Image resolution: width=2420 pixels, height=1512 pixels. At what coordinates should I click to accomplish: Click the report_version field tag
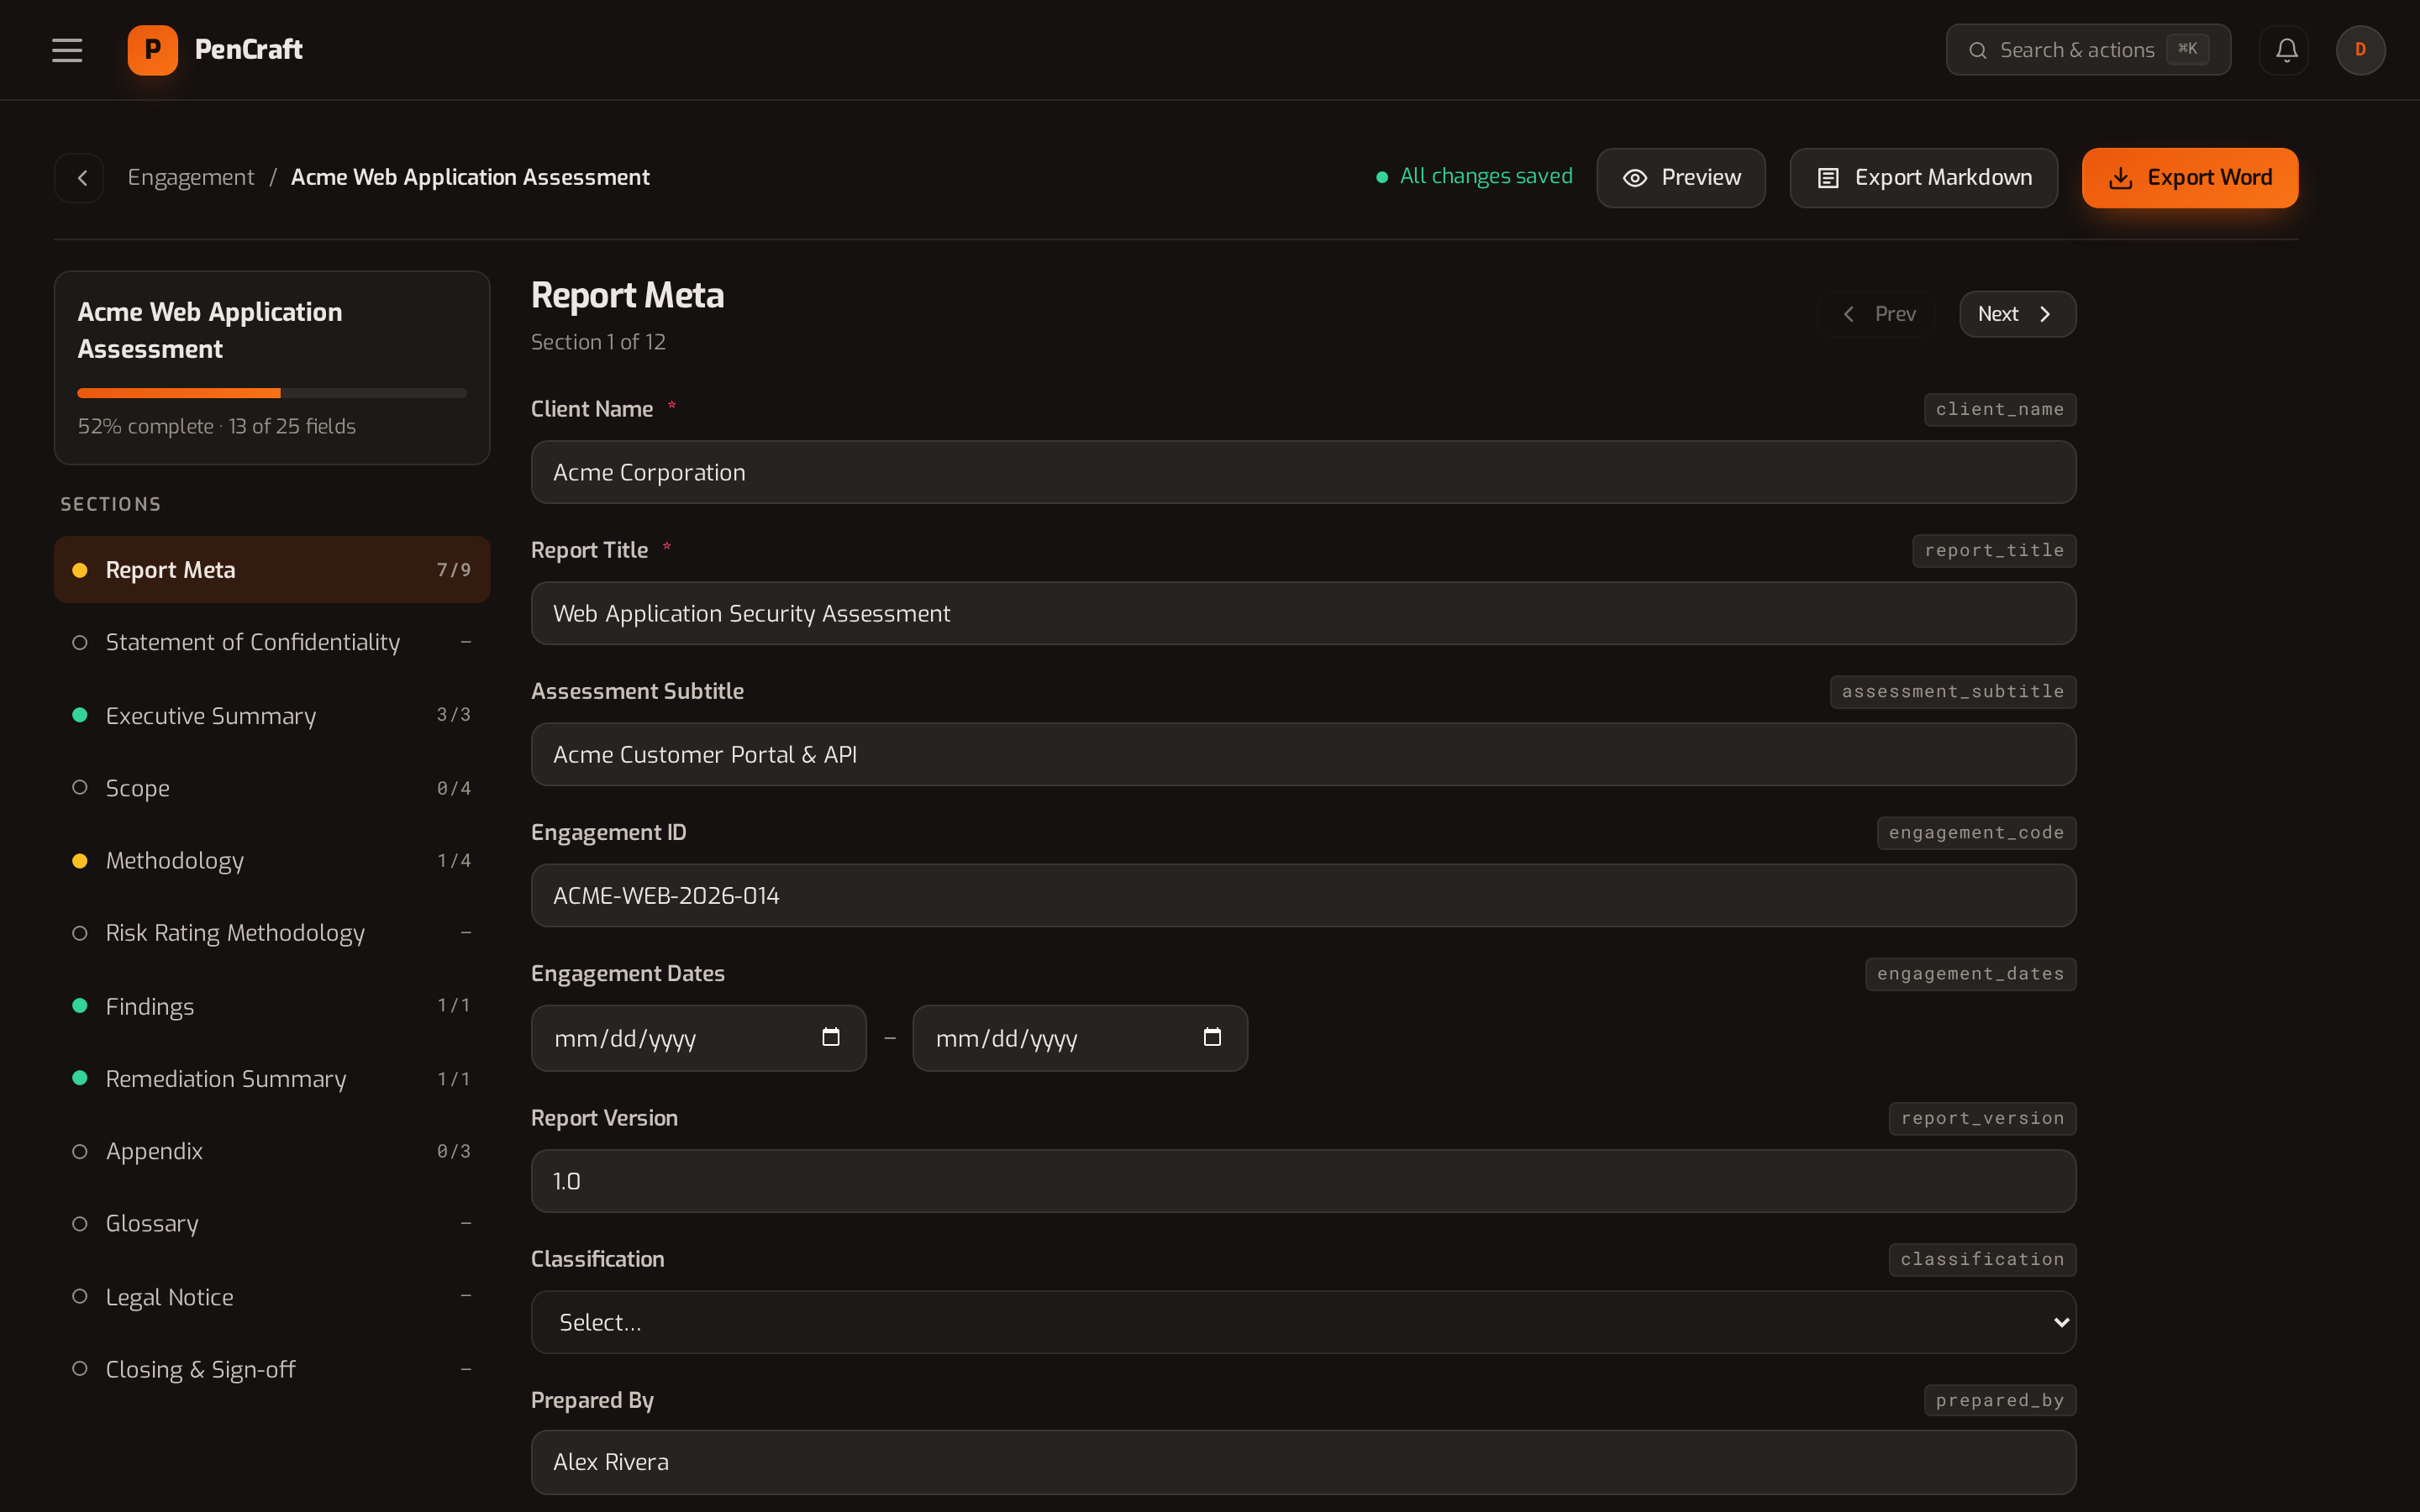[x=1982, y=1118]
